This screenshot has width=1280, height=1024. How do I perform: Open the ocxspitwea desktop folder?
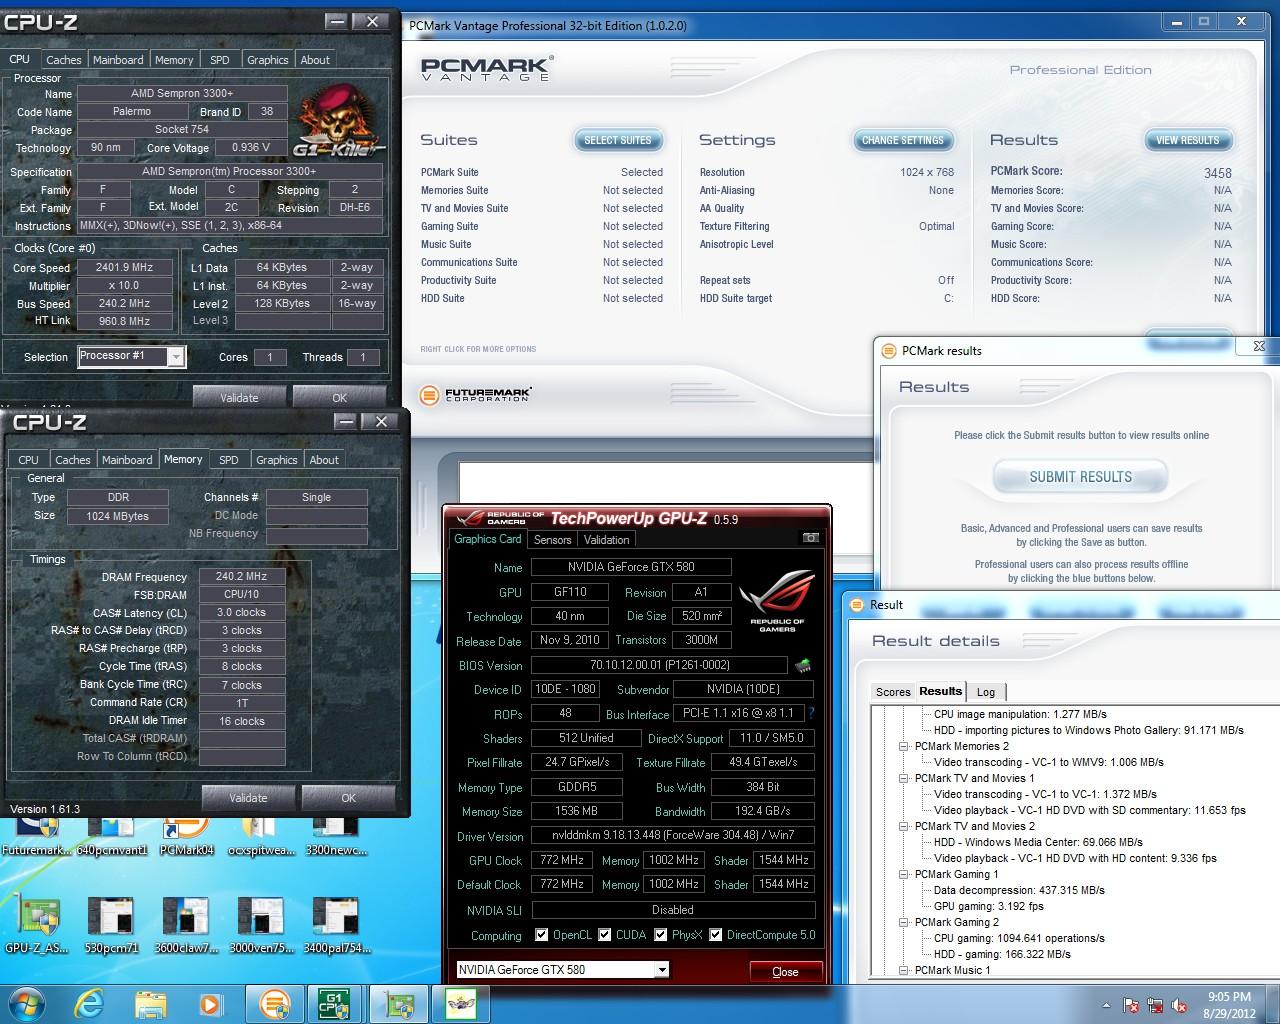tap(261, 838)
